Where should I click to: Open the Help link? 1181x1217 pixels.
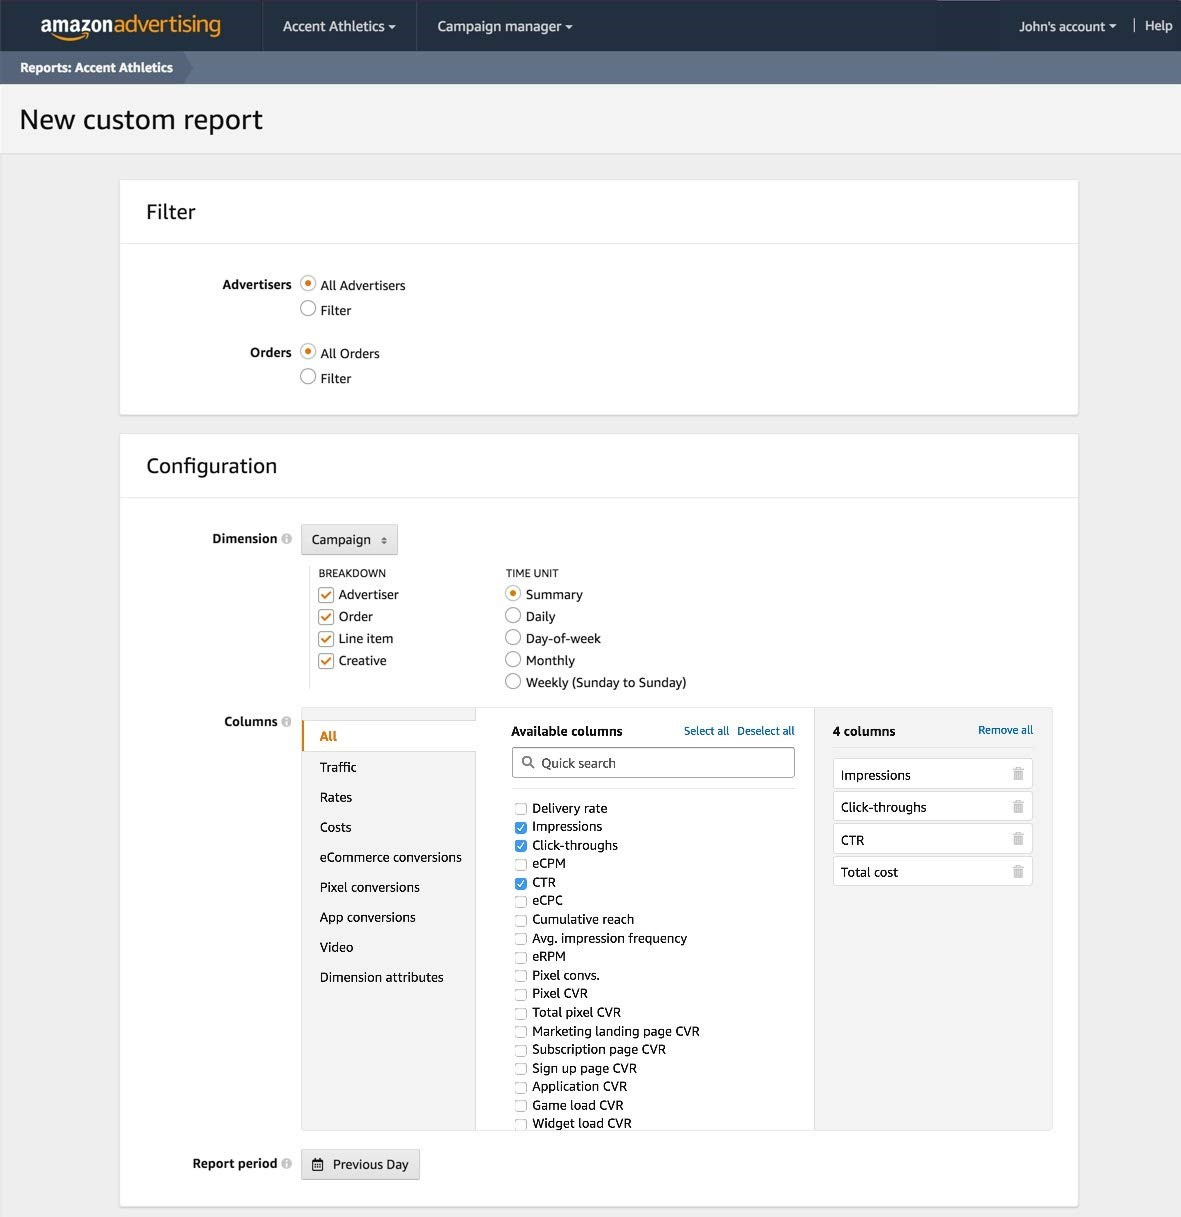1158,26
